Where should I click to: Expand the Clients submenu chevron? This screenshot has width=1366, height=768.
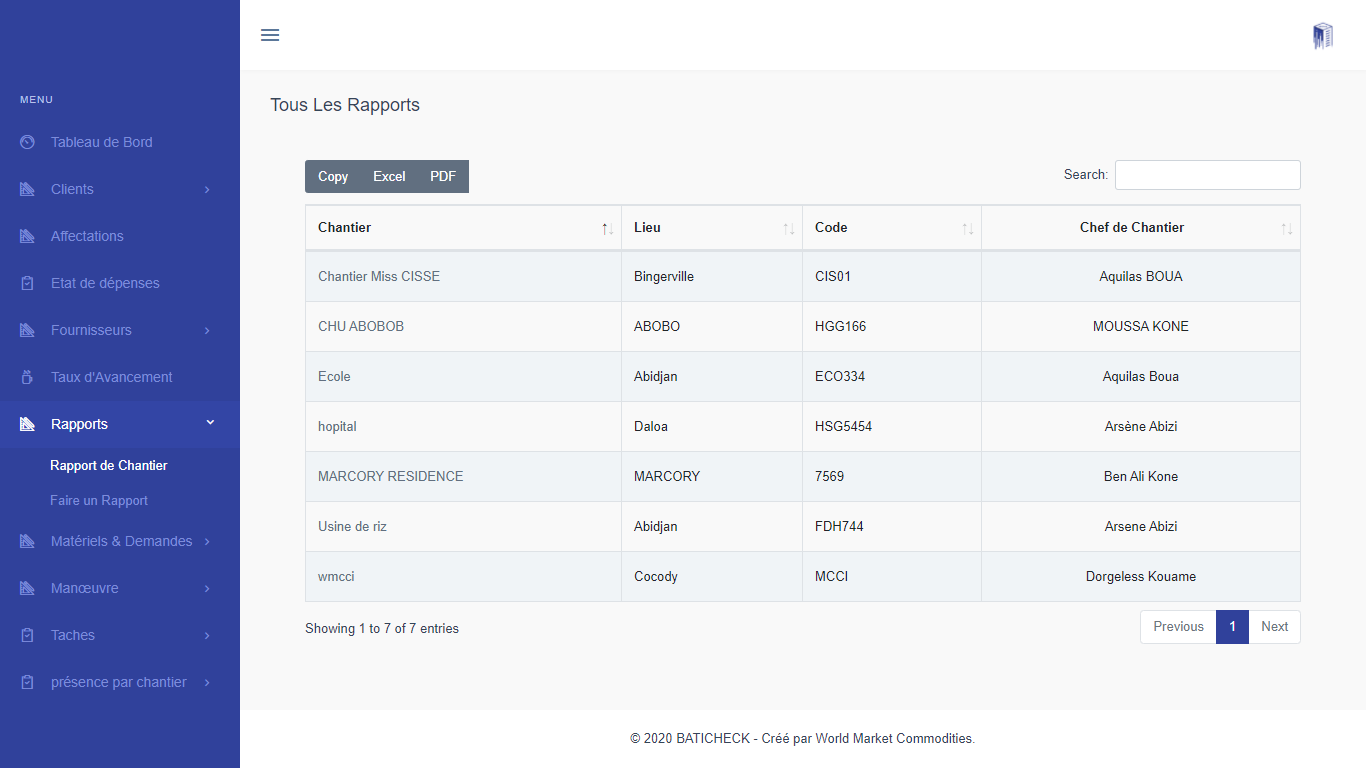pyautogui.click(x=207, y=189)
